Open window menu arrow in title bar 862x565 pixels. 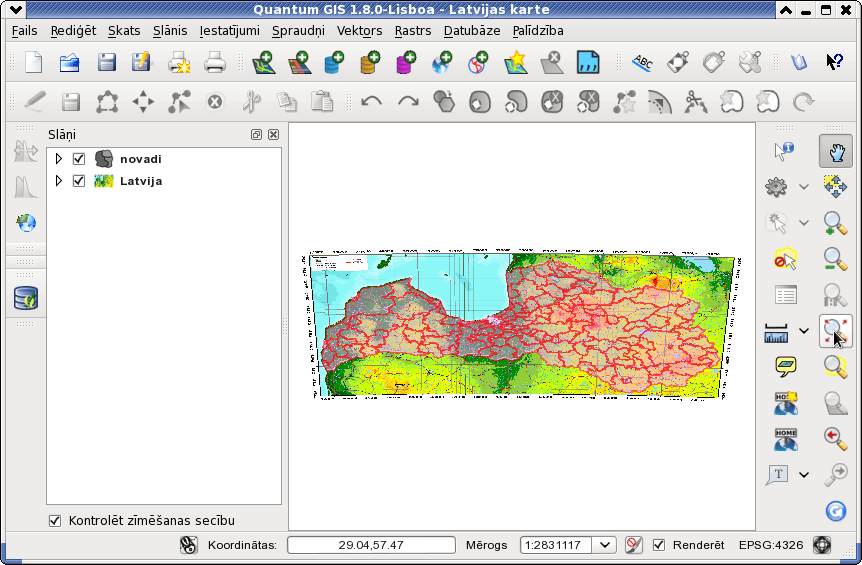(16, 9)
